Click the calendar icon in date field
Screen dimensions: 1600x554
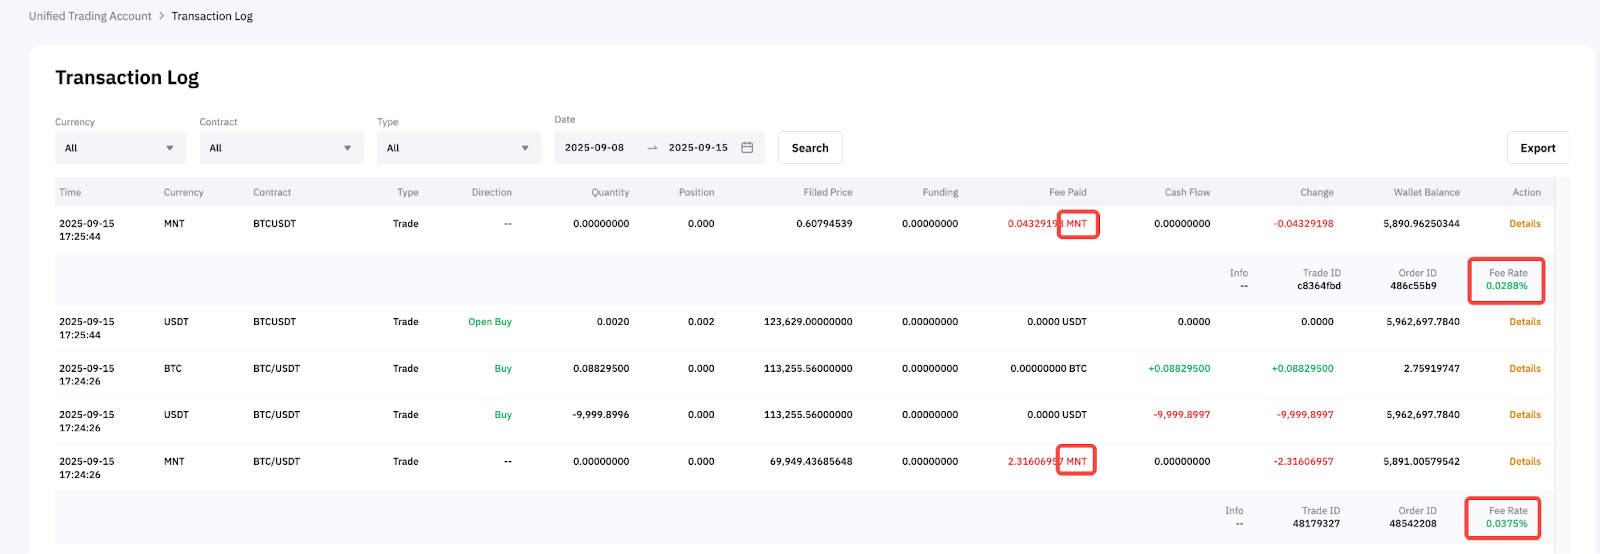747,148
